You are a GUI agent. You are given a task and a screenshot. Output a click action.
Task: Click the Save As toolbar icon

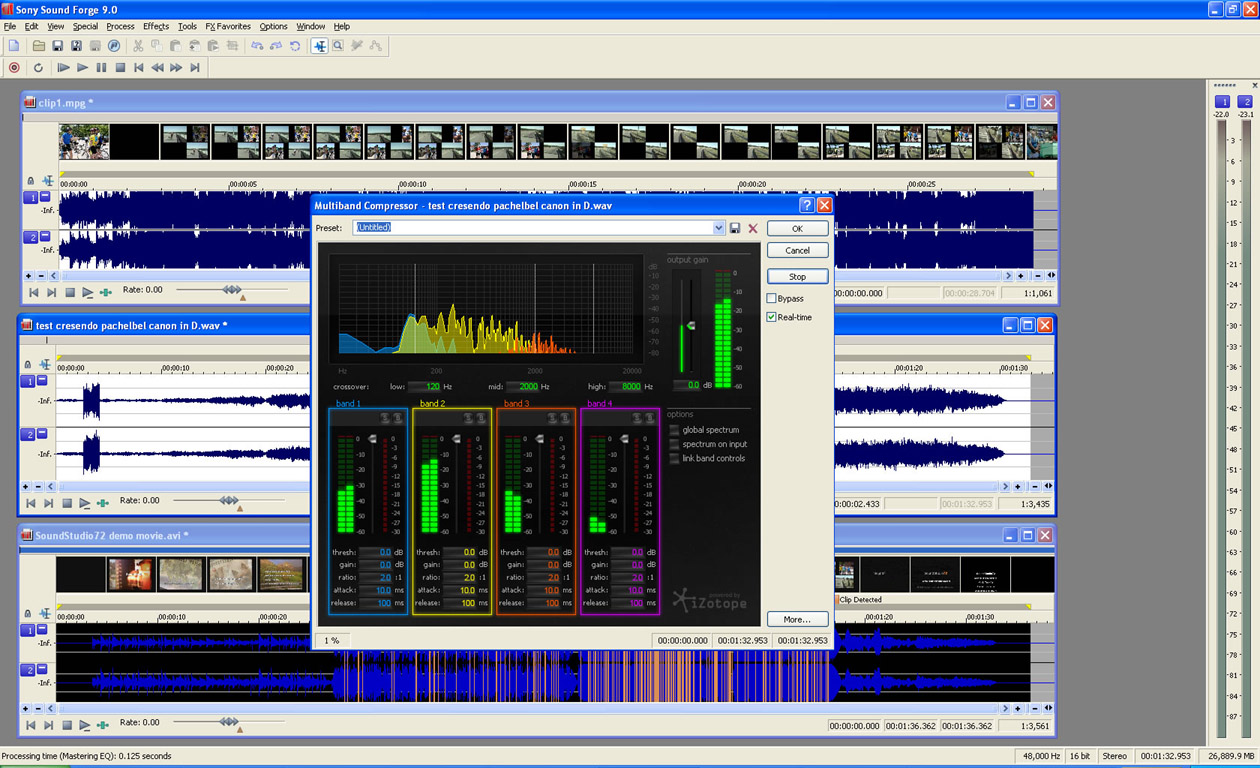76,46
